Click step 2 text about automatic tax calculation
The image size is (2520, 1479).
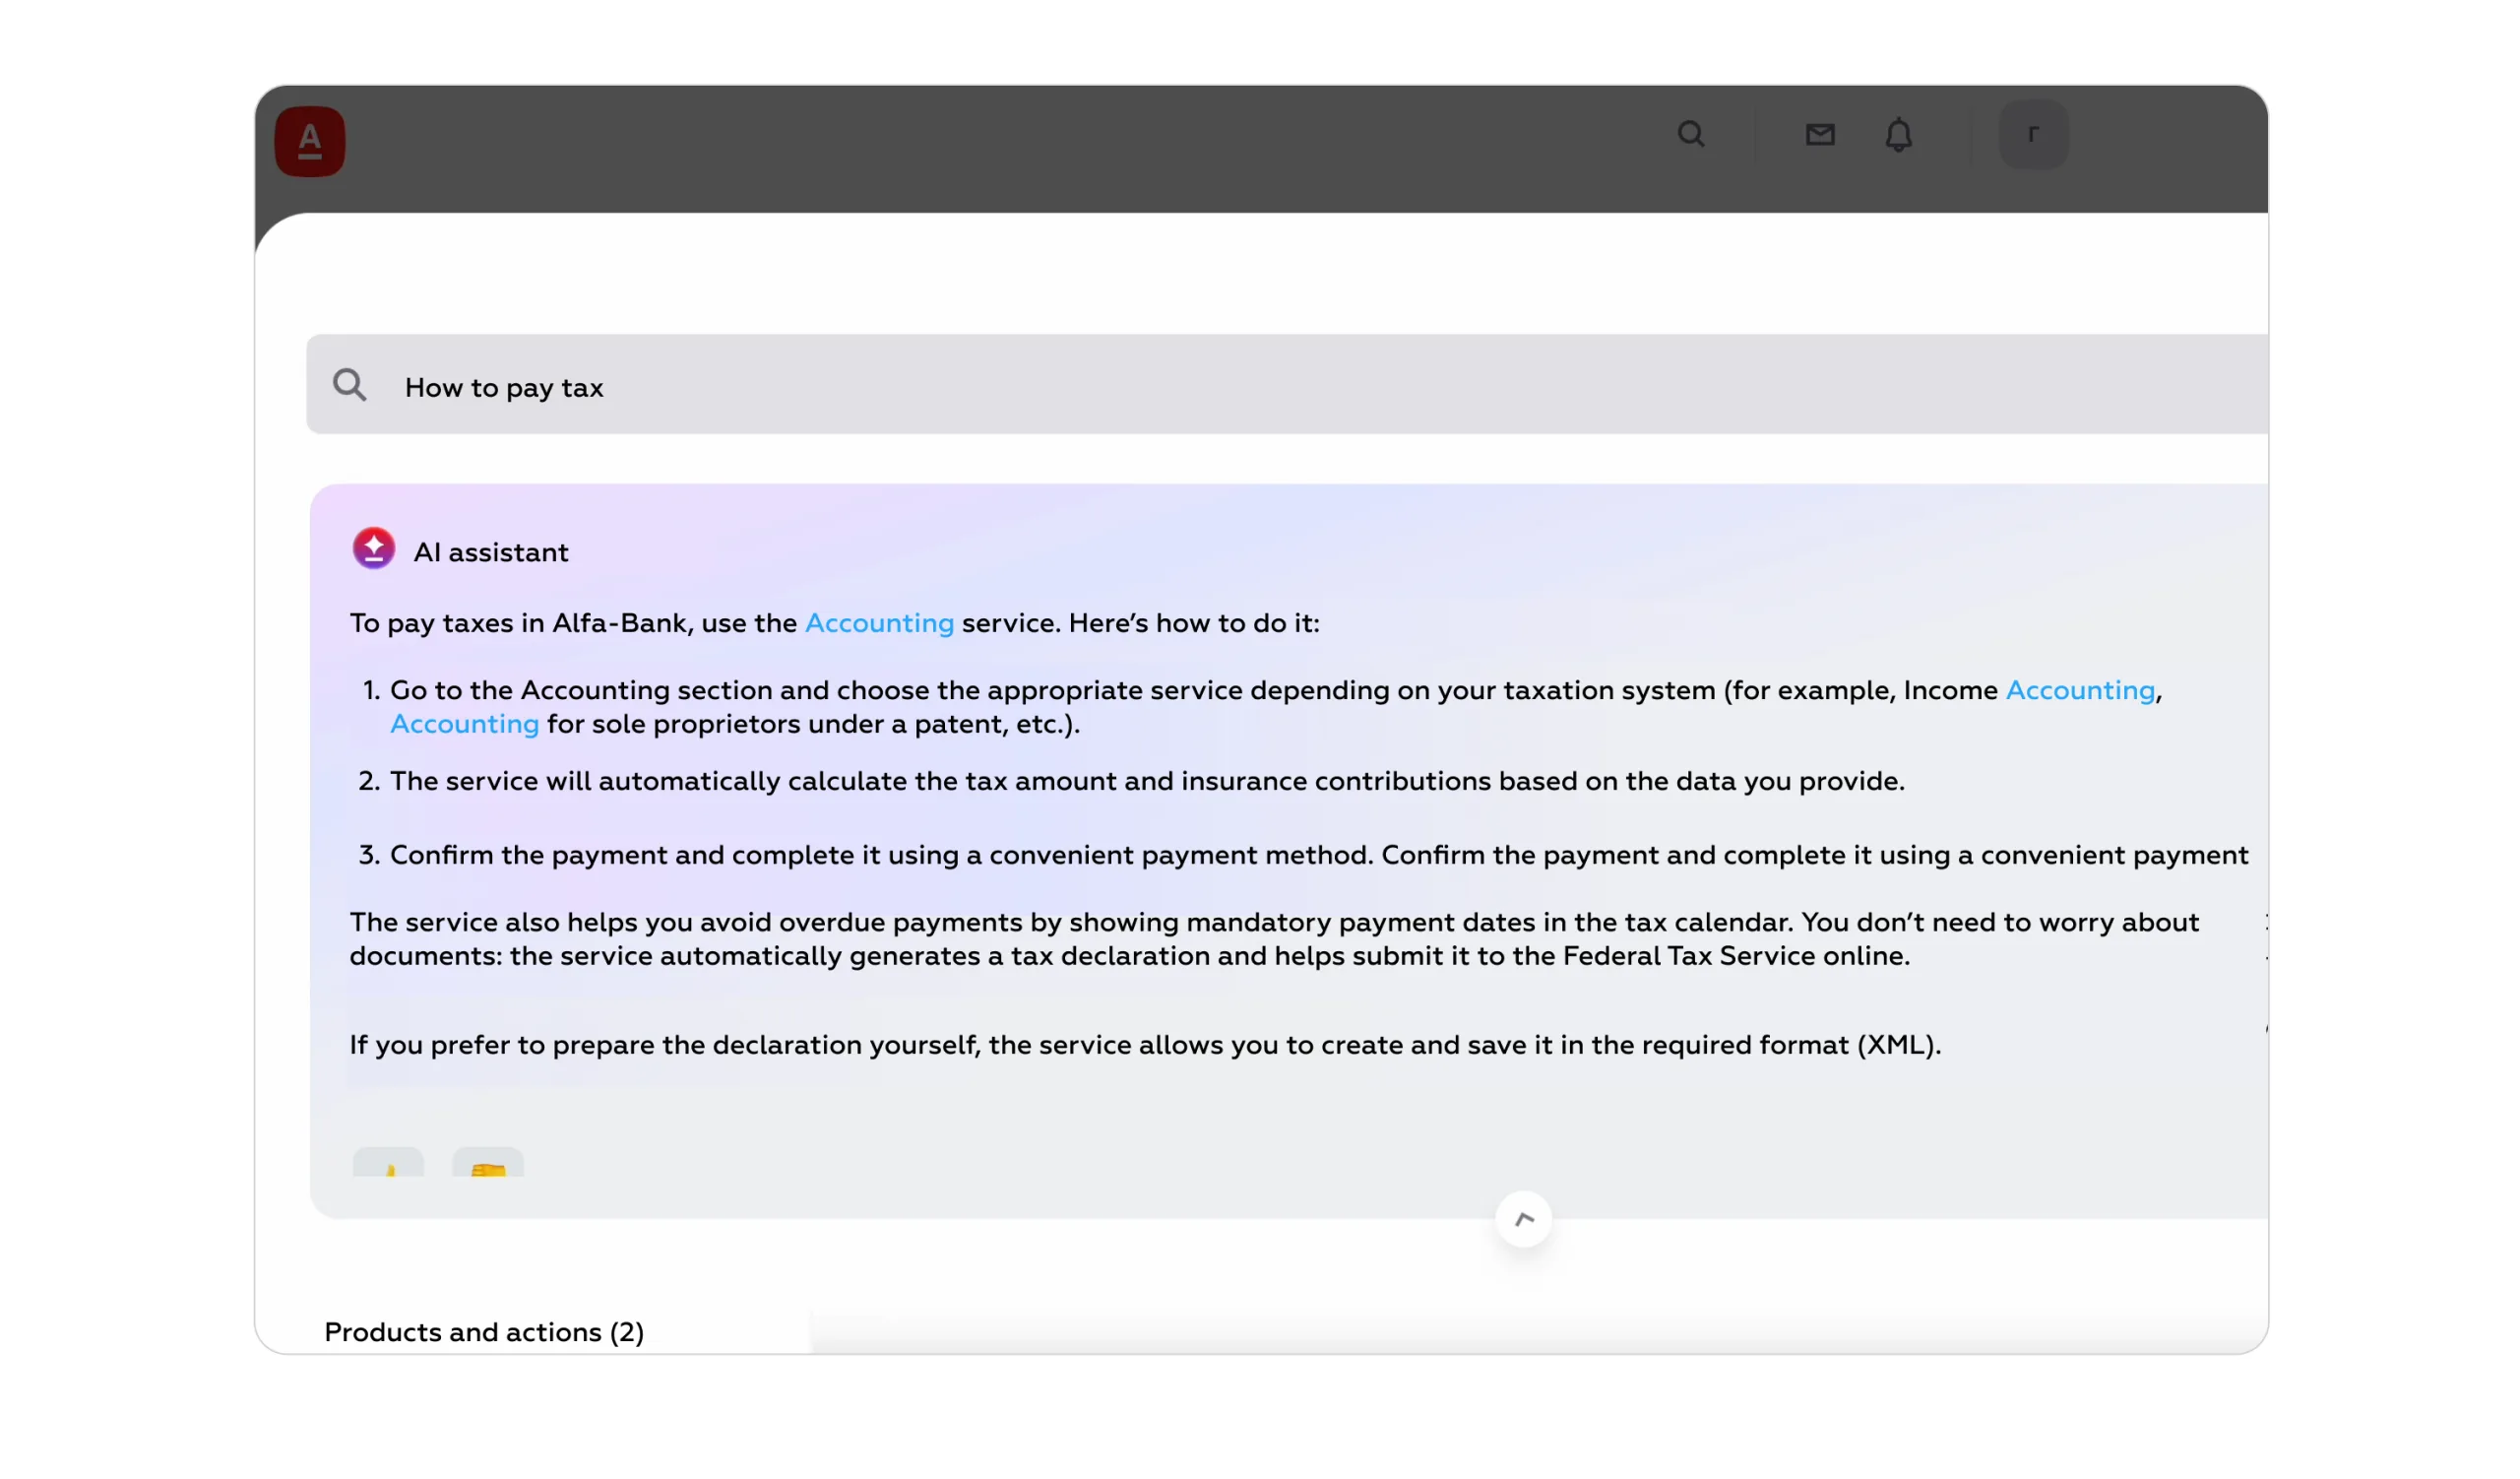coord(1147,781)
